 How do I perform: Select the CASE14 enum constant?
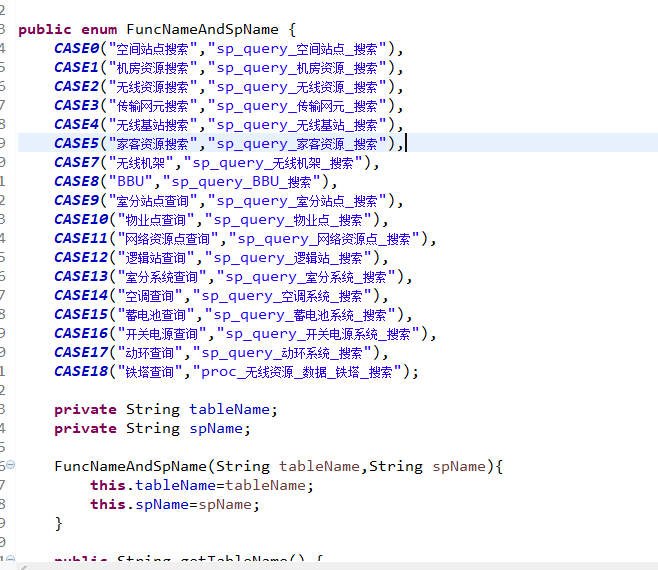point(81,295)
